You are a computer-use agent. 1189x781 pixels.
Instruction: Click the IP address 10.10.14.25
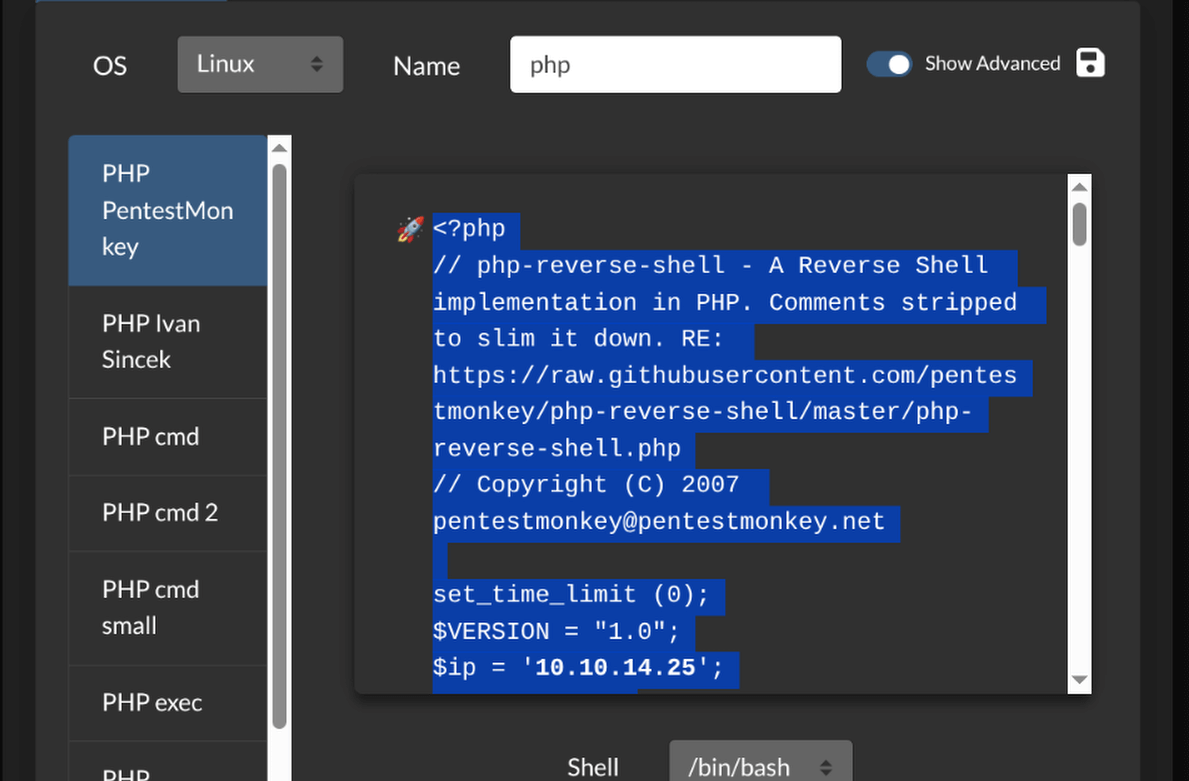(x=615, y=668)
